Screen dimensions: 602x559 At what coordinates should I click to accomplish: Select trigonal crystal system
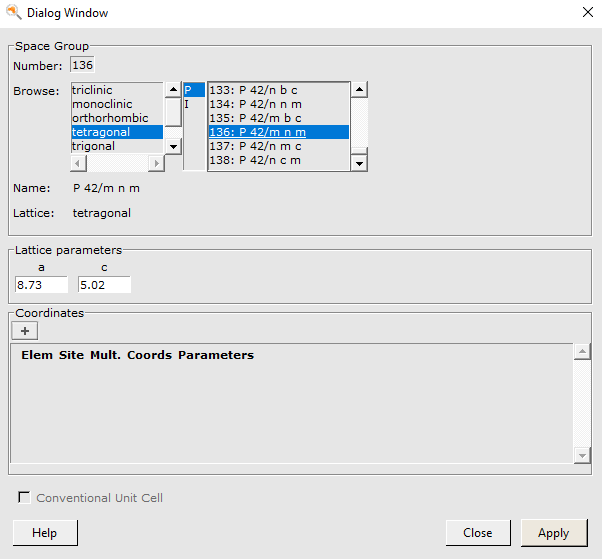115,146
